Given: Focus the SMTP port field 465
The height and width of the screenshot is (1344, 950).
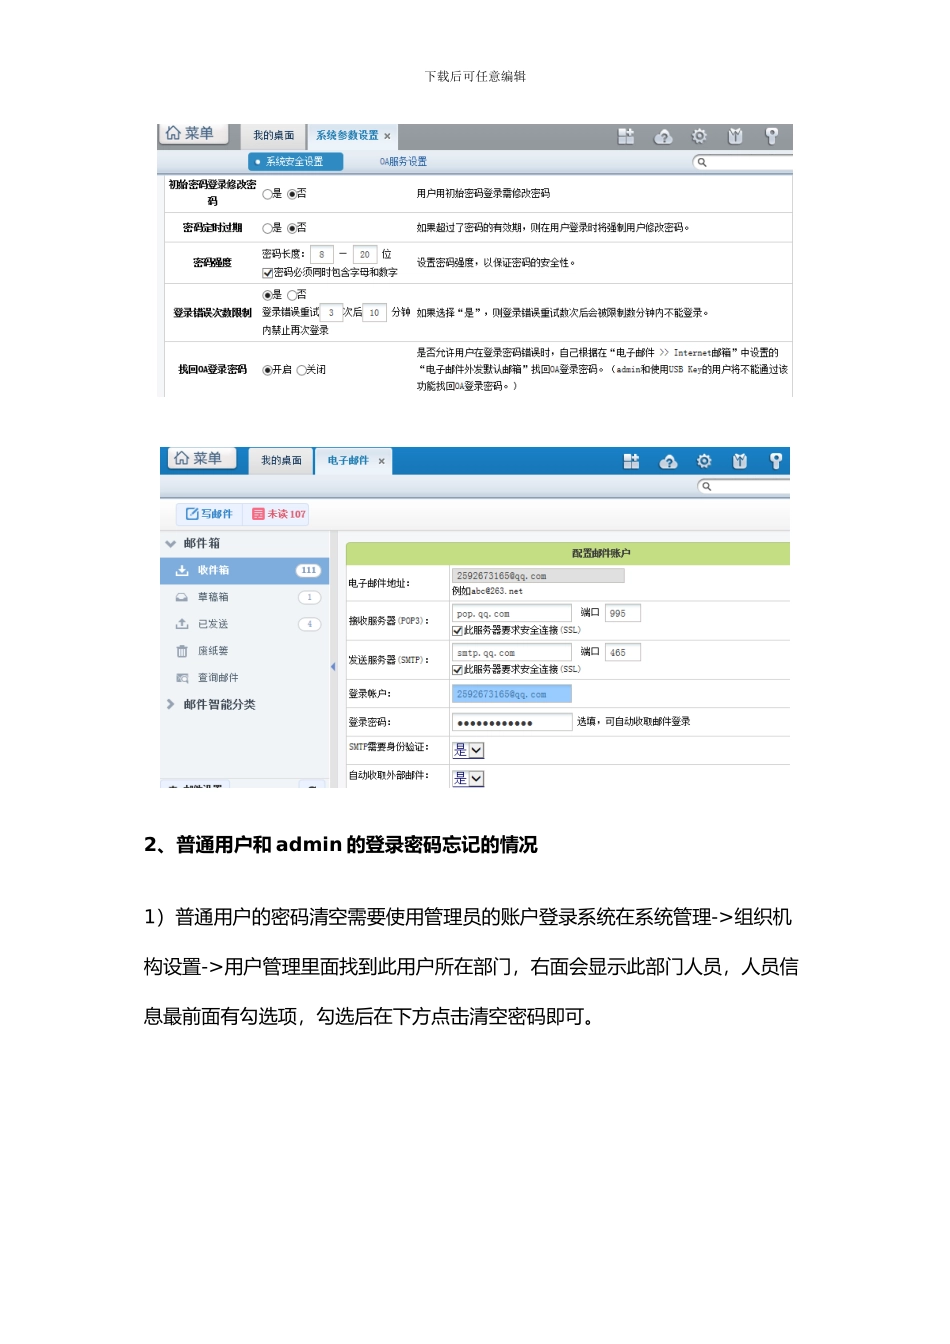Looking at the screenshot, I should coord(623,652).
